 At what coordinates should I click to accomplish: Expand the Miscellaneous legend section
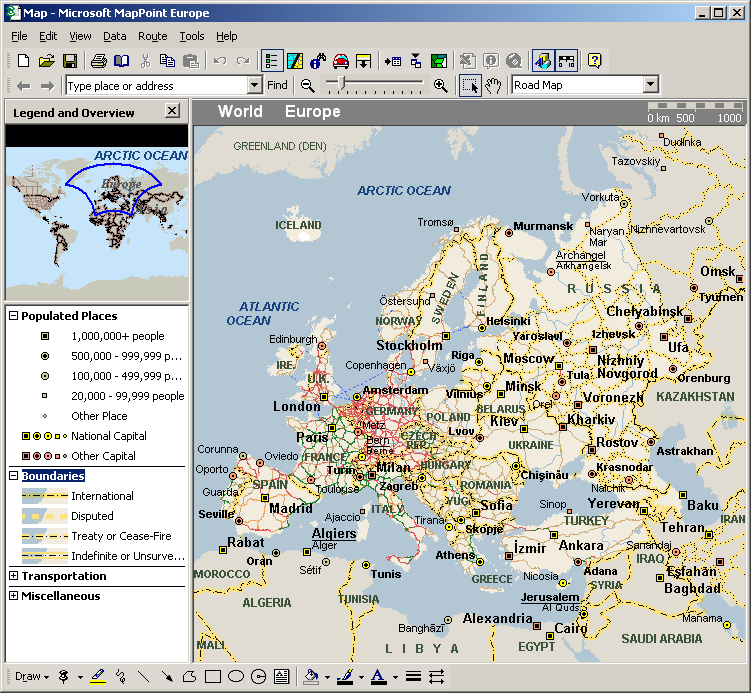13,596
